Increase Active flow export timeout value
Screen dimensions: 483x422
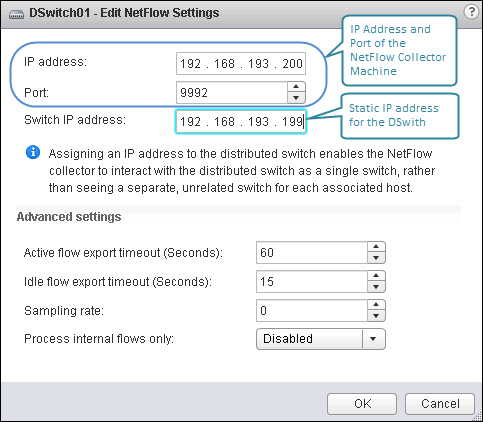click(376, 247)
